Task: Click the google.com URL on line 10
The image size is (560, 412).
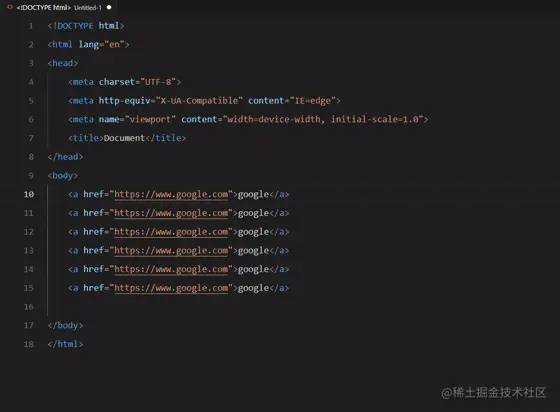Action: point(171,194)
